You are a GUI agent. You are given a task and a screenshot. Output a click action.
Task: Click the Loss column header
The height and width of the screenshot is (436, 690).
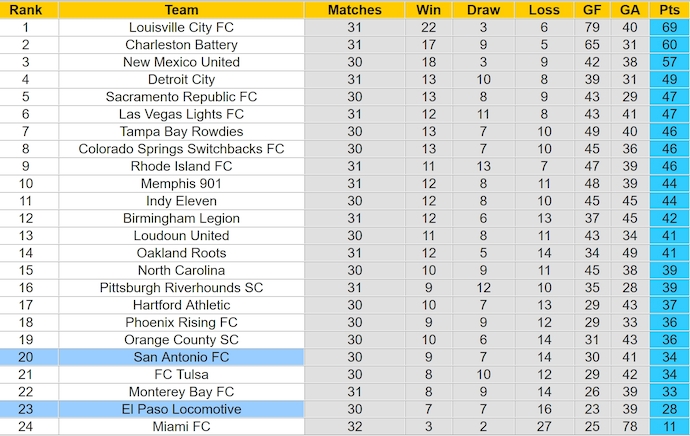coord(544,10)
